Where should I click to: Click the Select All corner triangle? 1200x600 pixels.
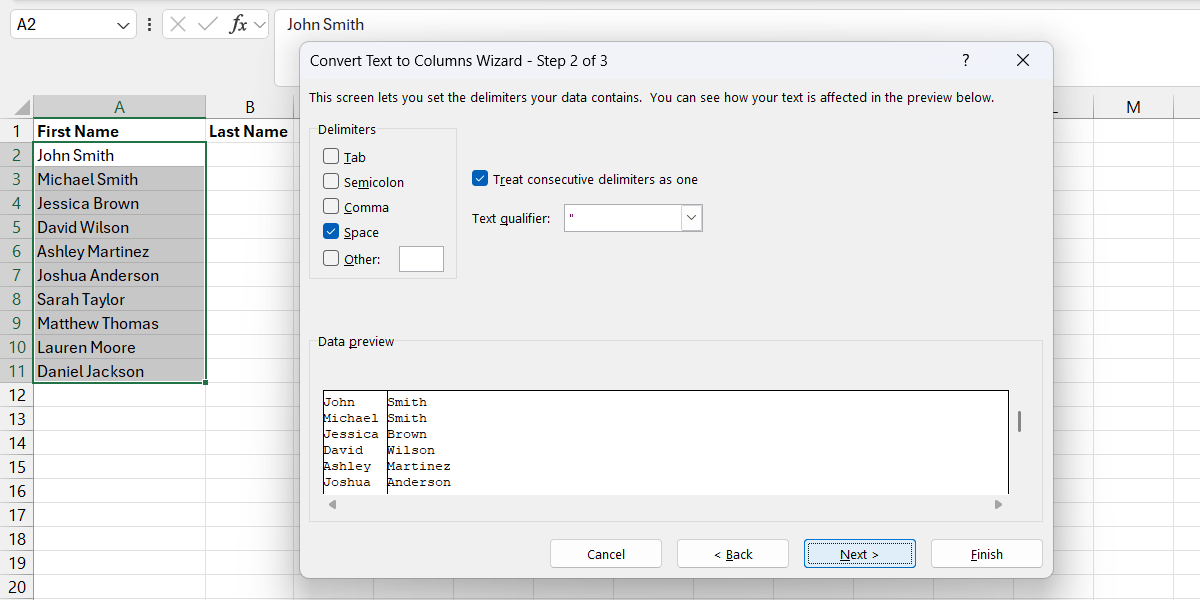tap(21, 107)
